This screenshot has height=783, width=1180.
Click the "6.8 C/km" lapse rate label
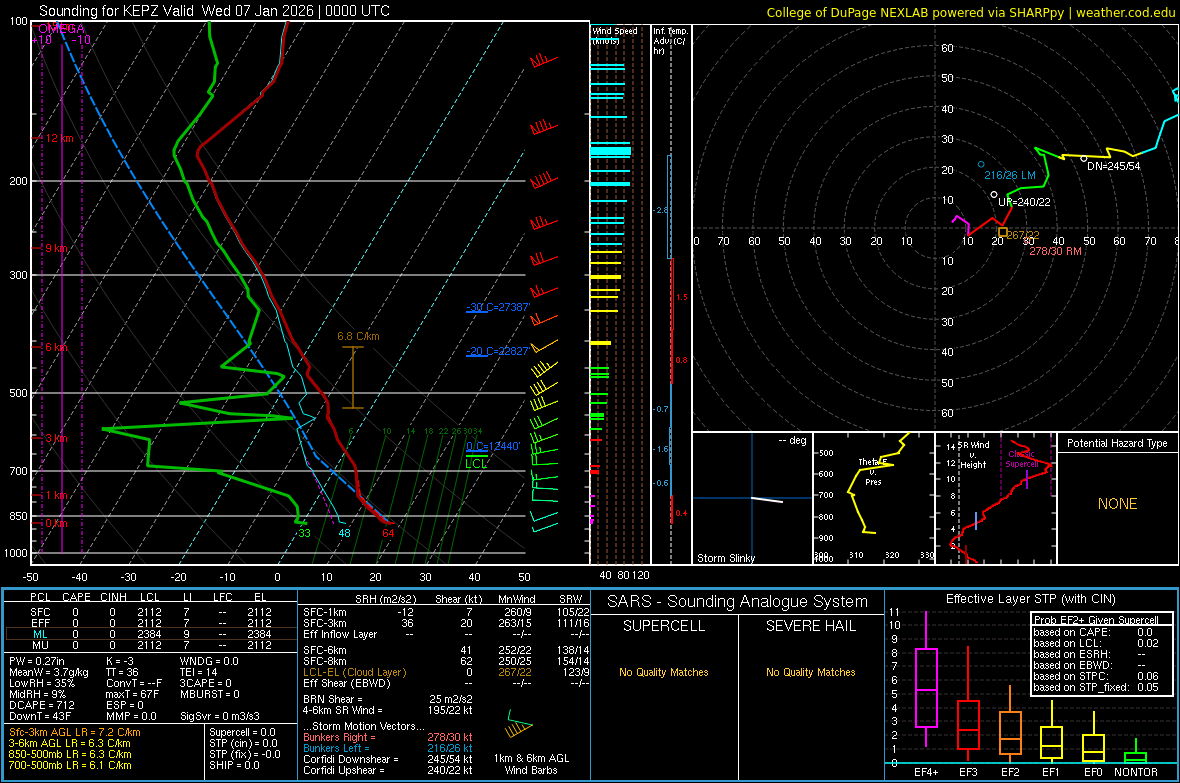coord(358,337)
